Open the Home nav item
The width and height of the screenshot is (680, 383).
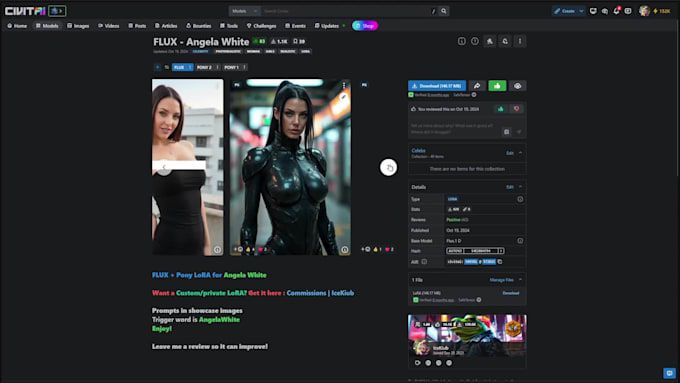point(17,26)
